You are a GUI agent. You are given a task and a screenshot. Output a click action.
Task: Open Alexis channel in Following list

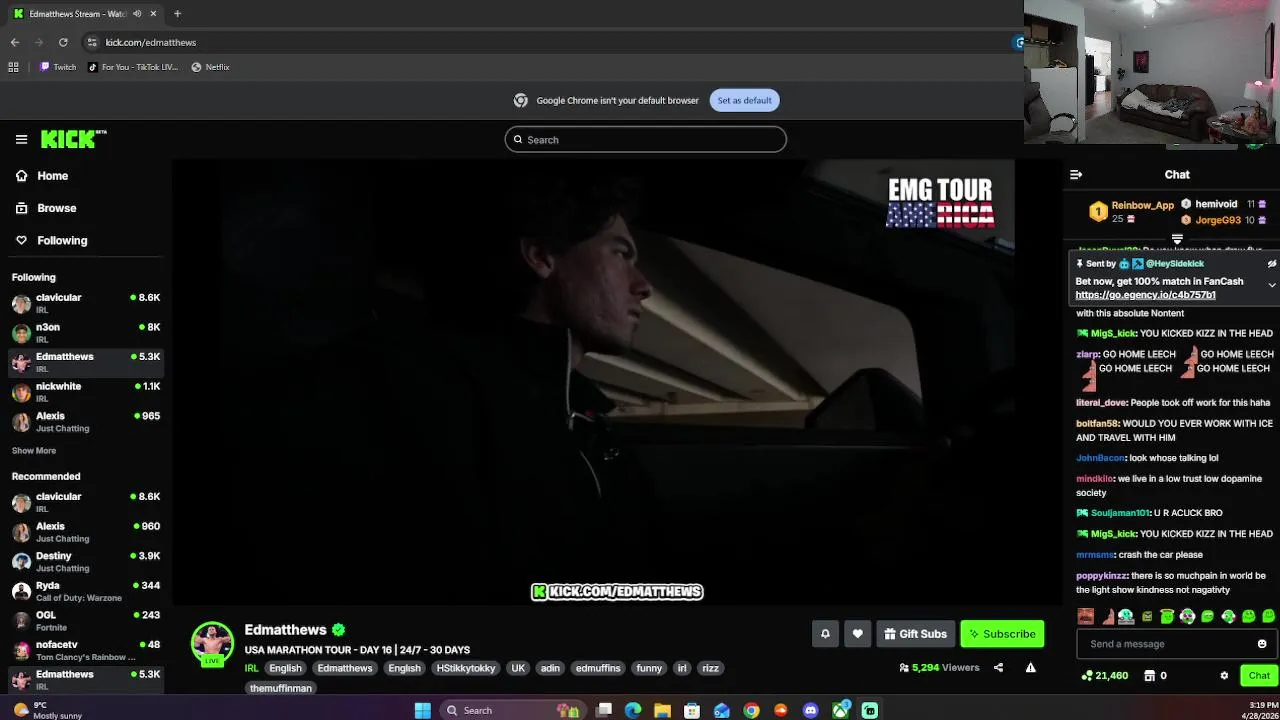(86, 421)
